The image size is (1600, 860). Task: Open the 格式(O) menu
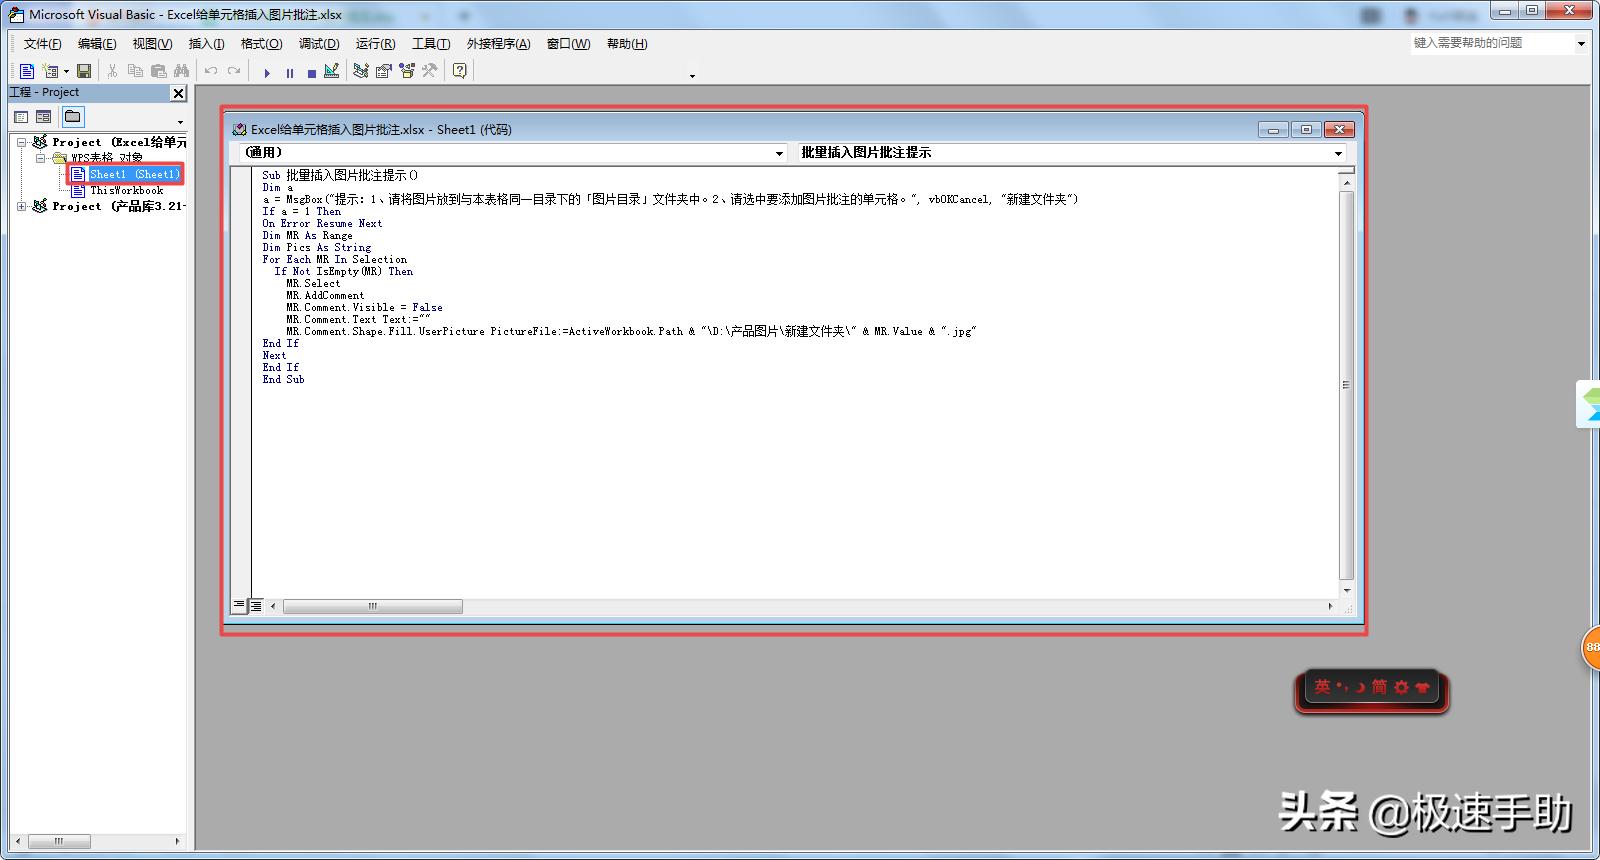[x=261, y=44]
